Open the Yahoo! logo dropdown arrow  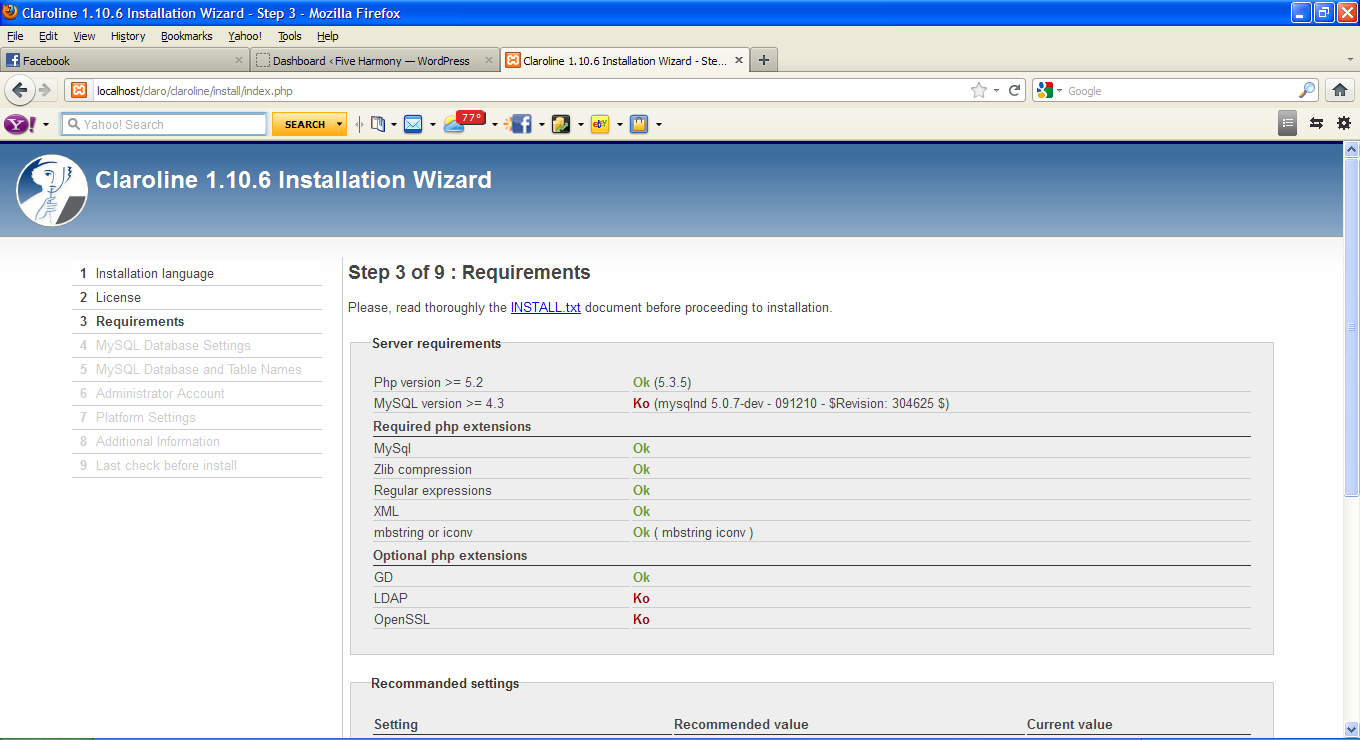click(46, 125)
